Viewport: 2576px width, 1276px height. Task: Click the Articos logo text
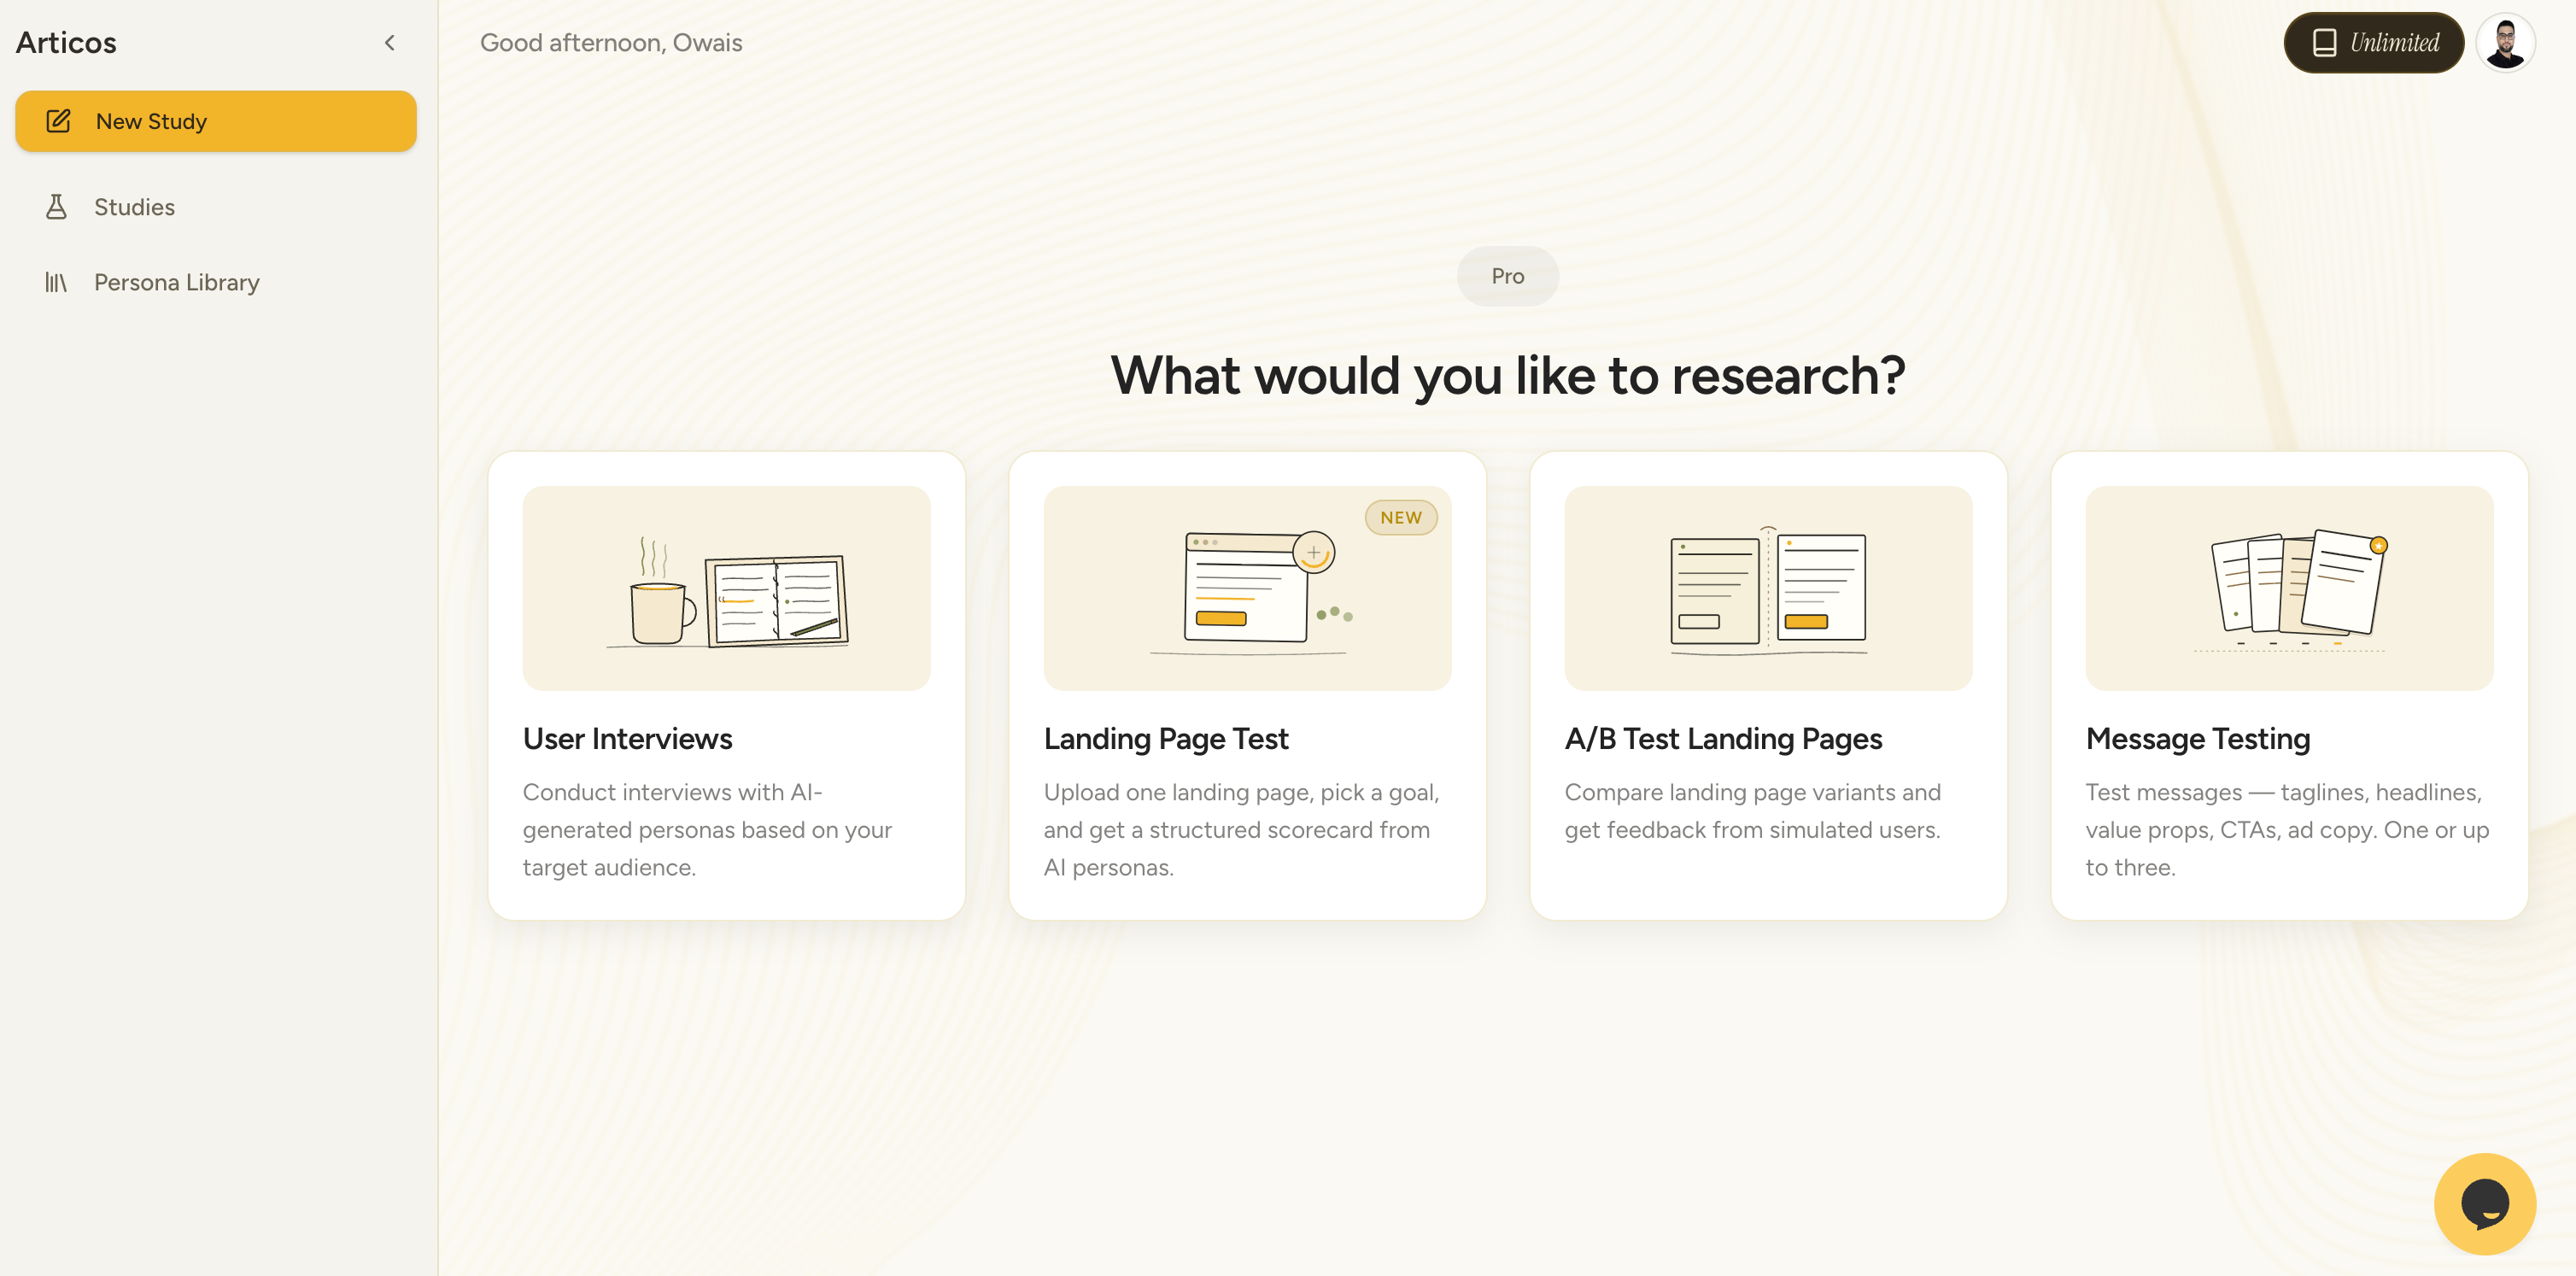[66, 43]
